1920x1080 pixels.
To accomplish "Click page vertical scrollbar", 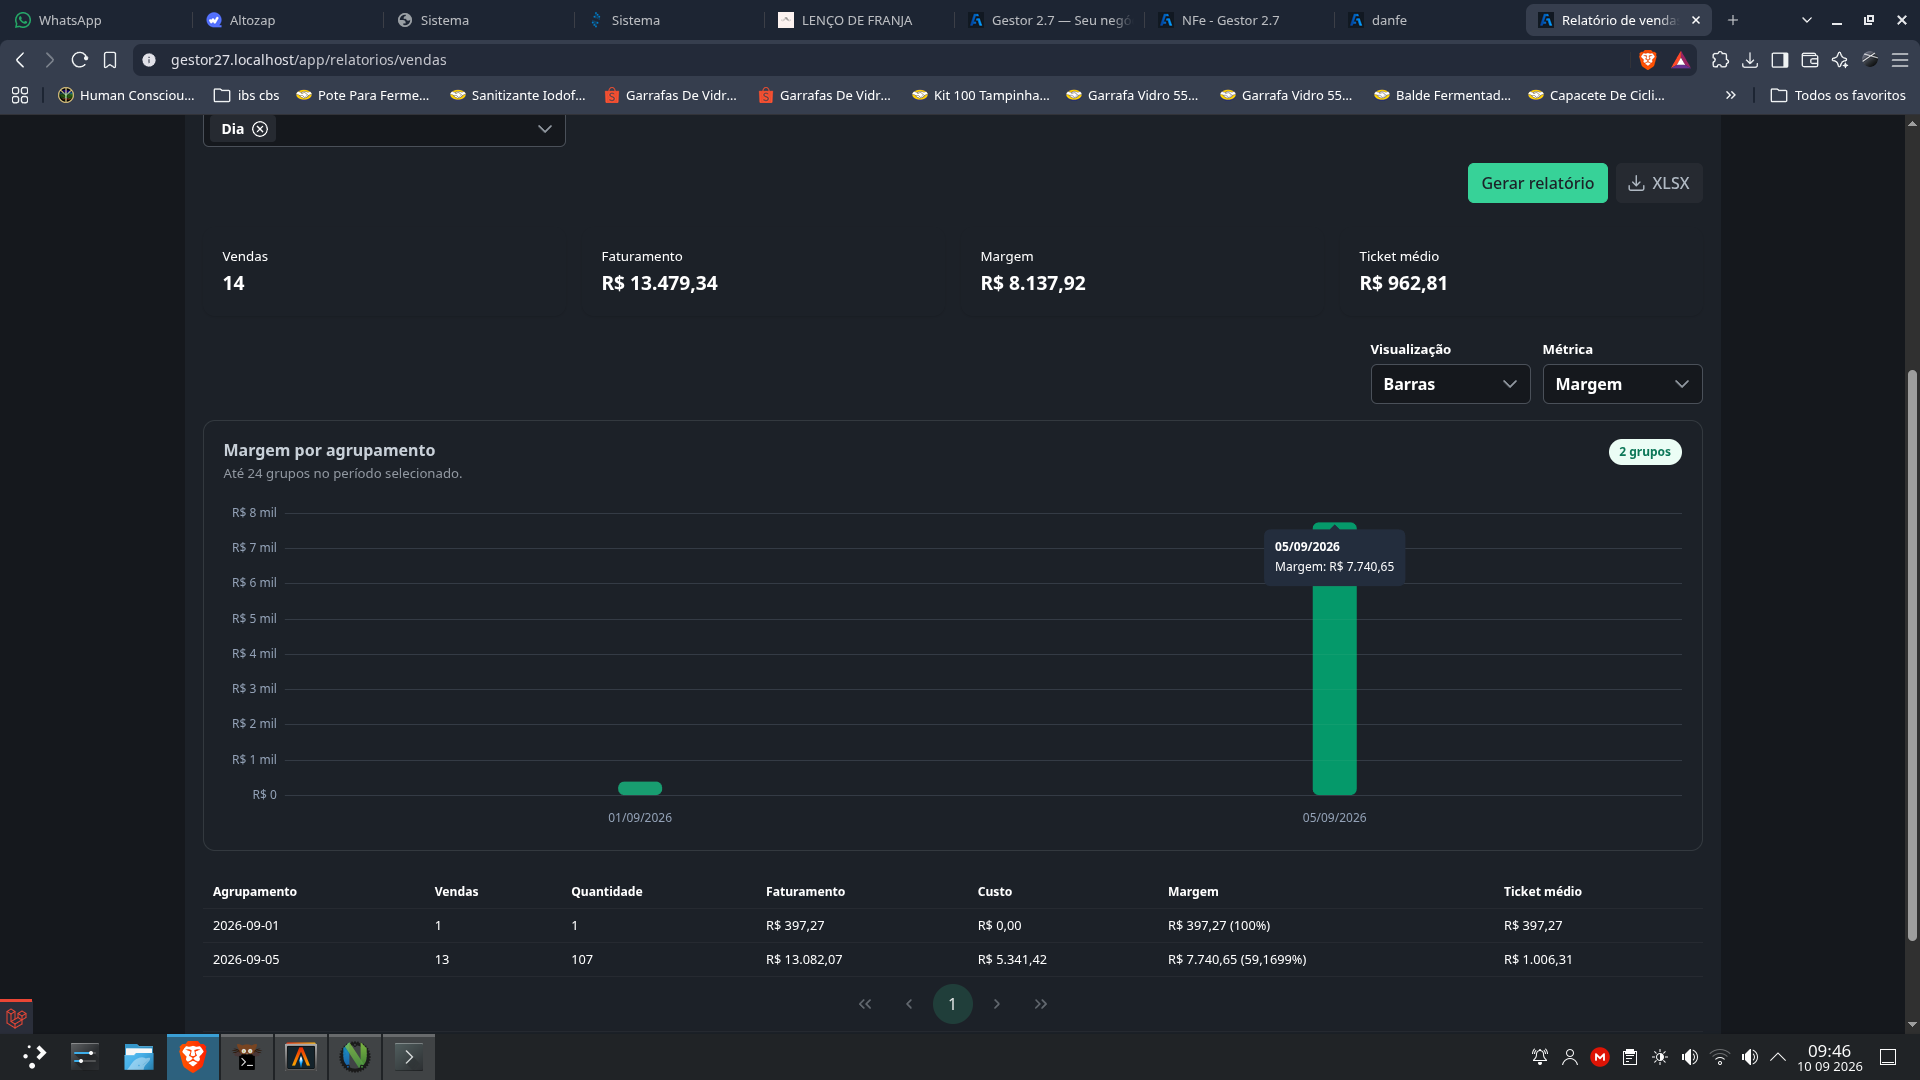I will pyautogui.click(x=1912, y=655).
